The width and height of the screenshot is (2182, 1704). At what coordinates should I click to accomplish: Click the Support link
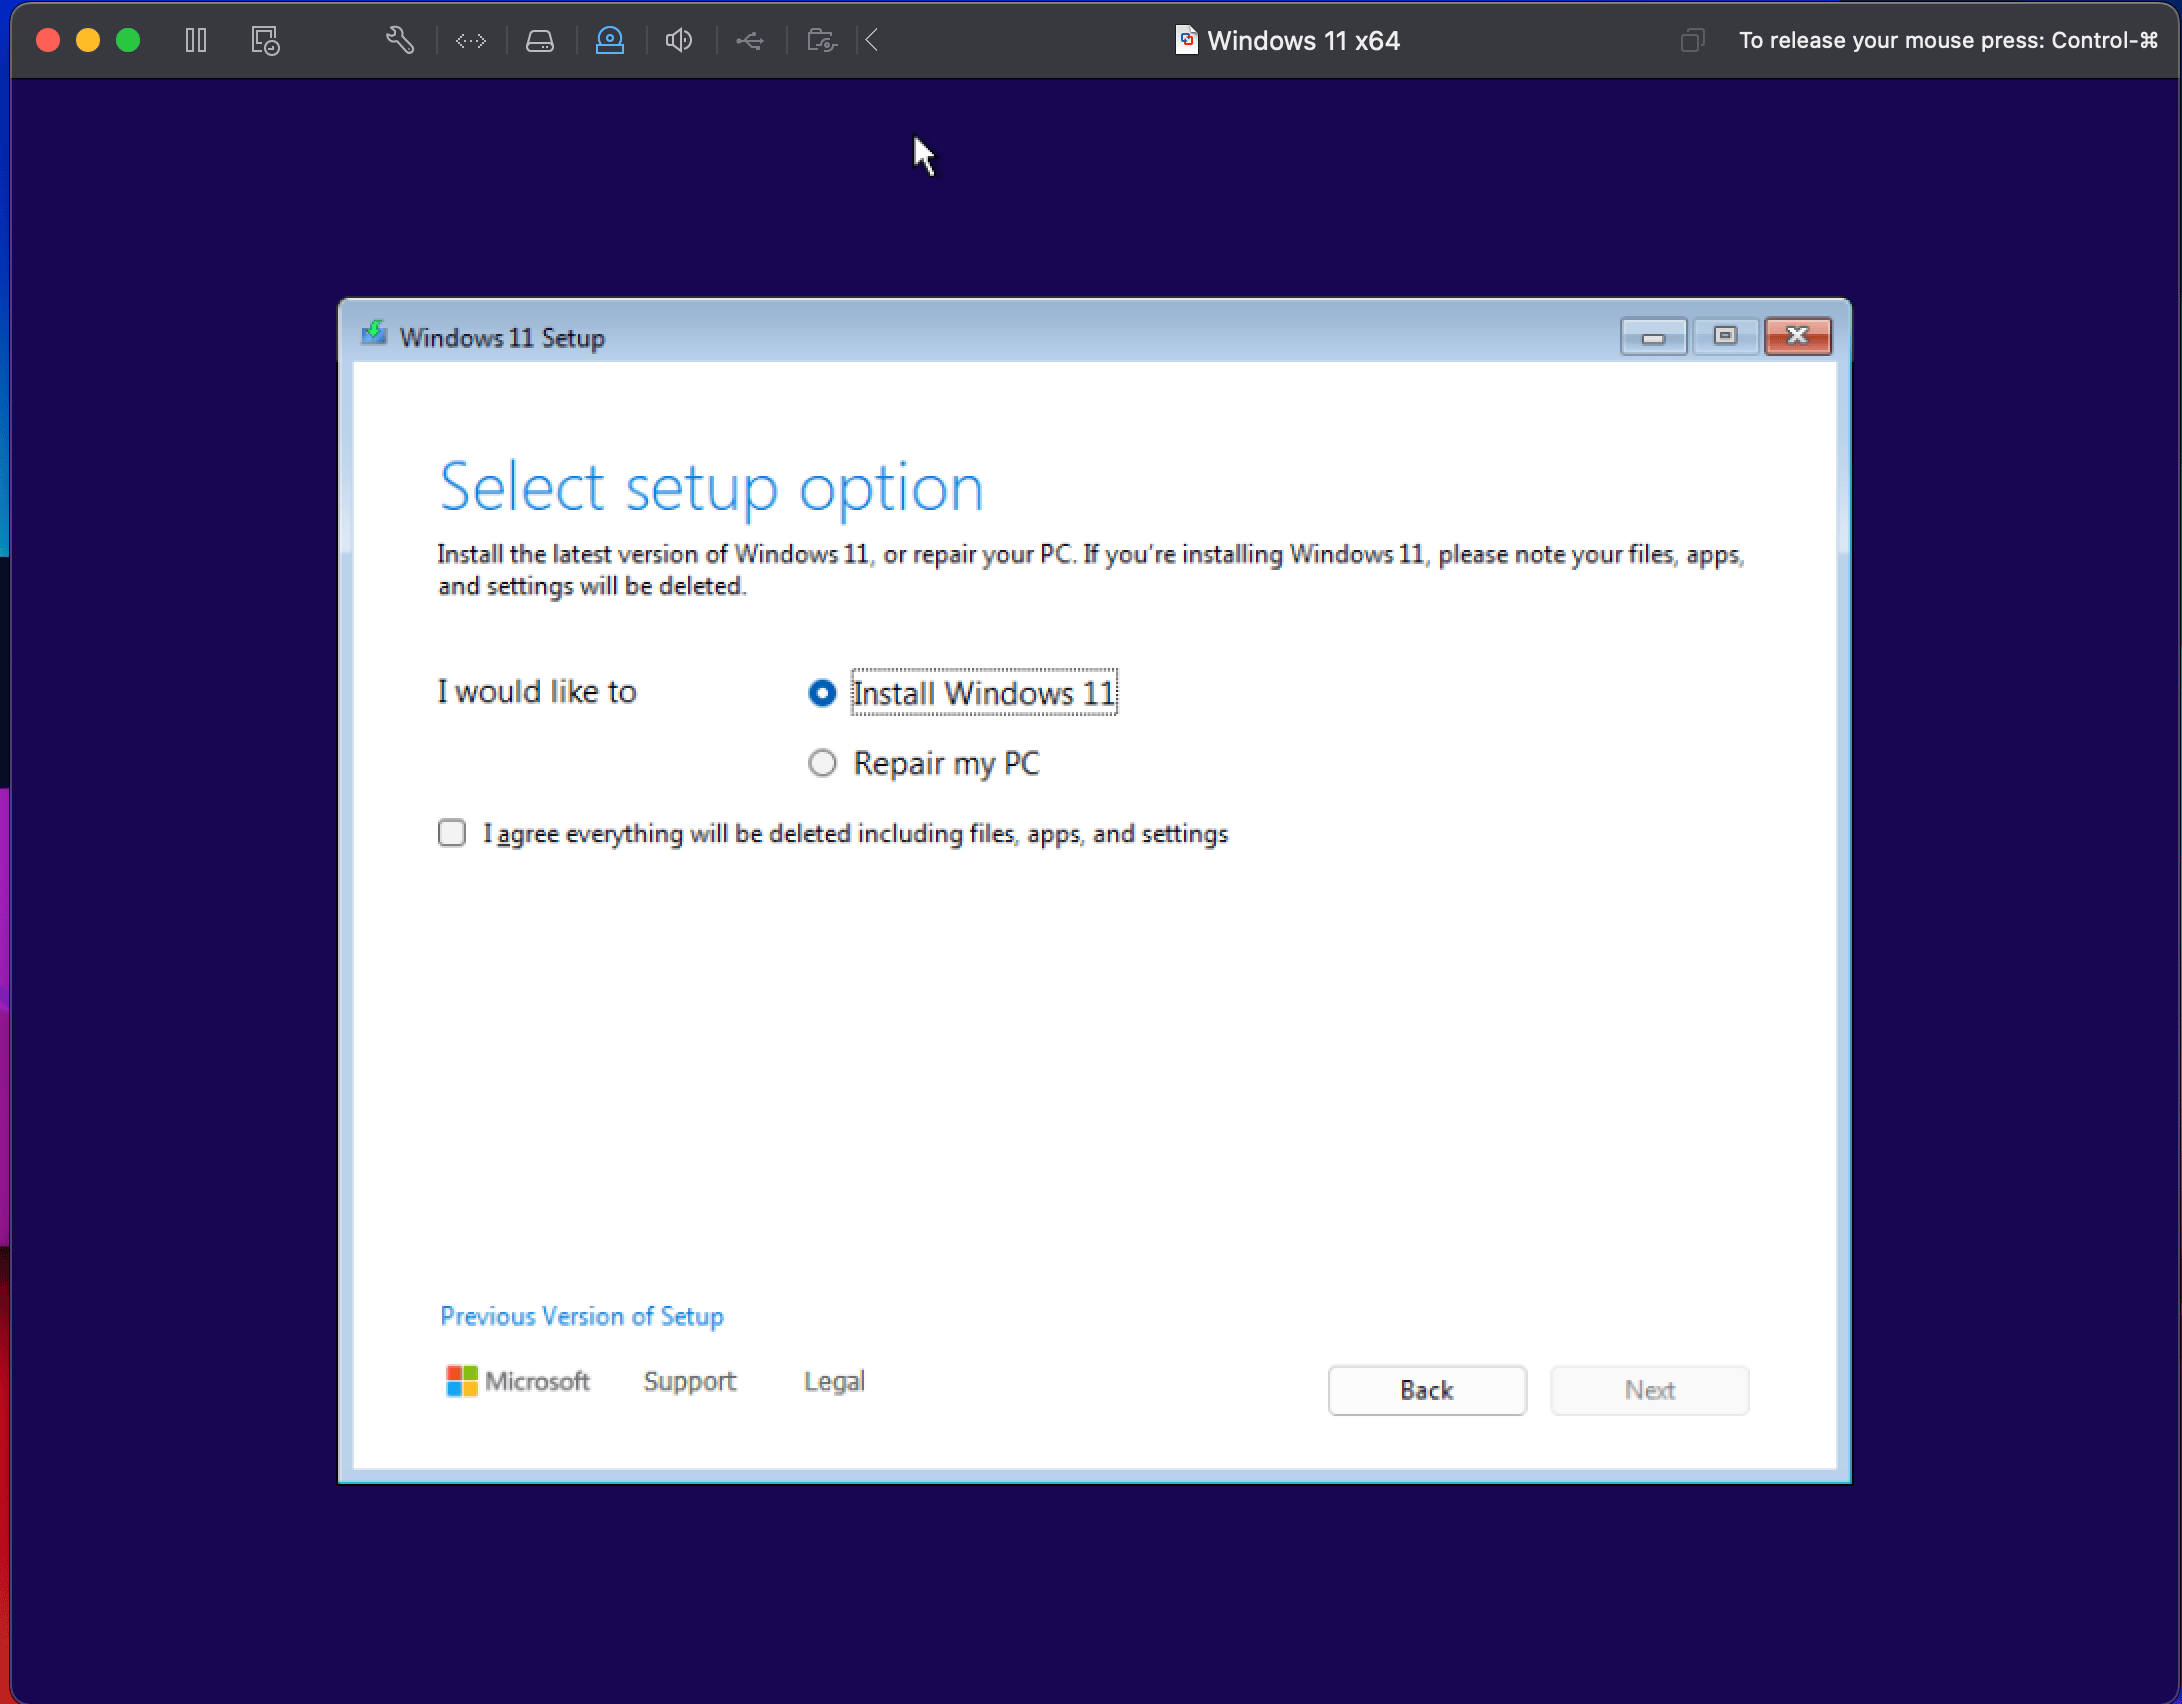pyautogui.click(x=689, y=1381)
